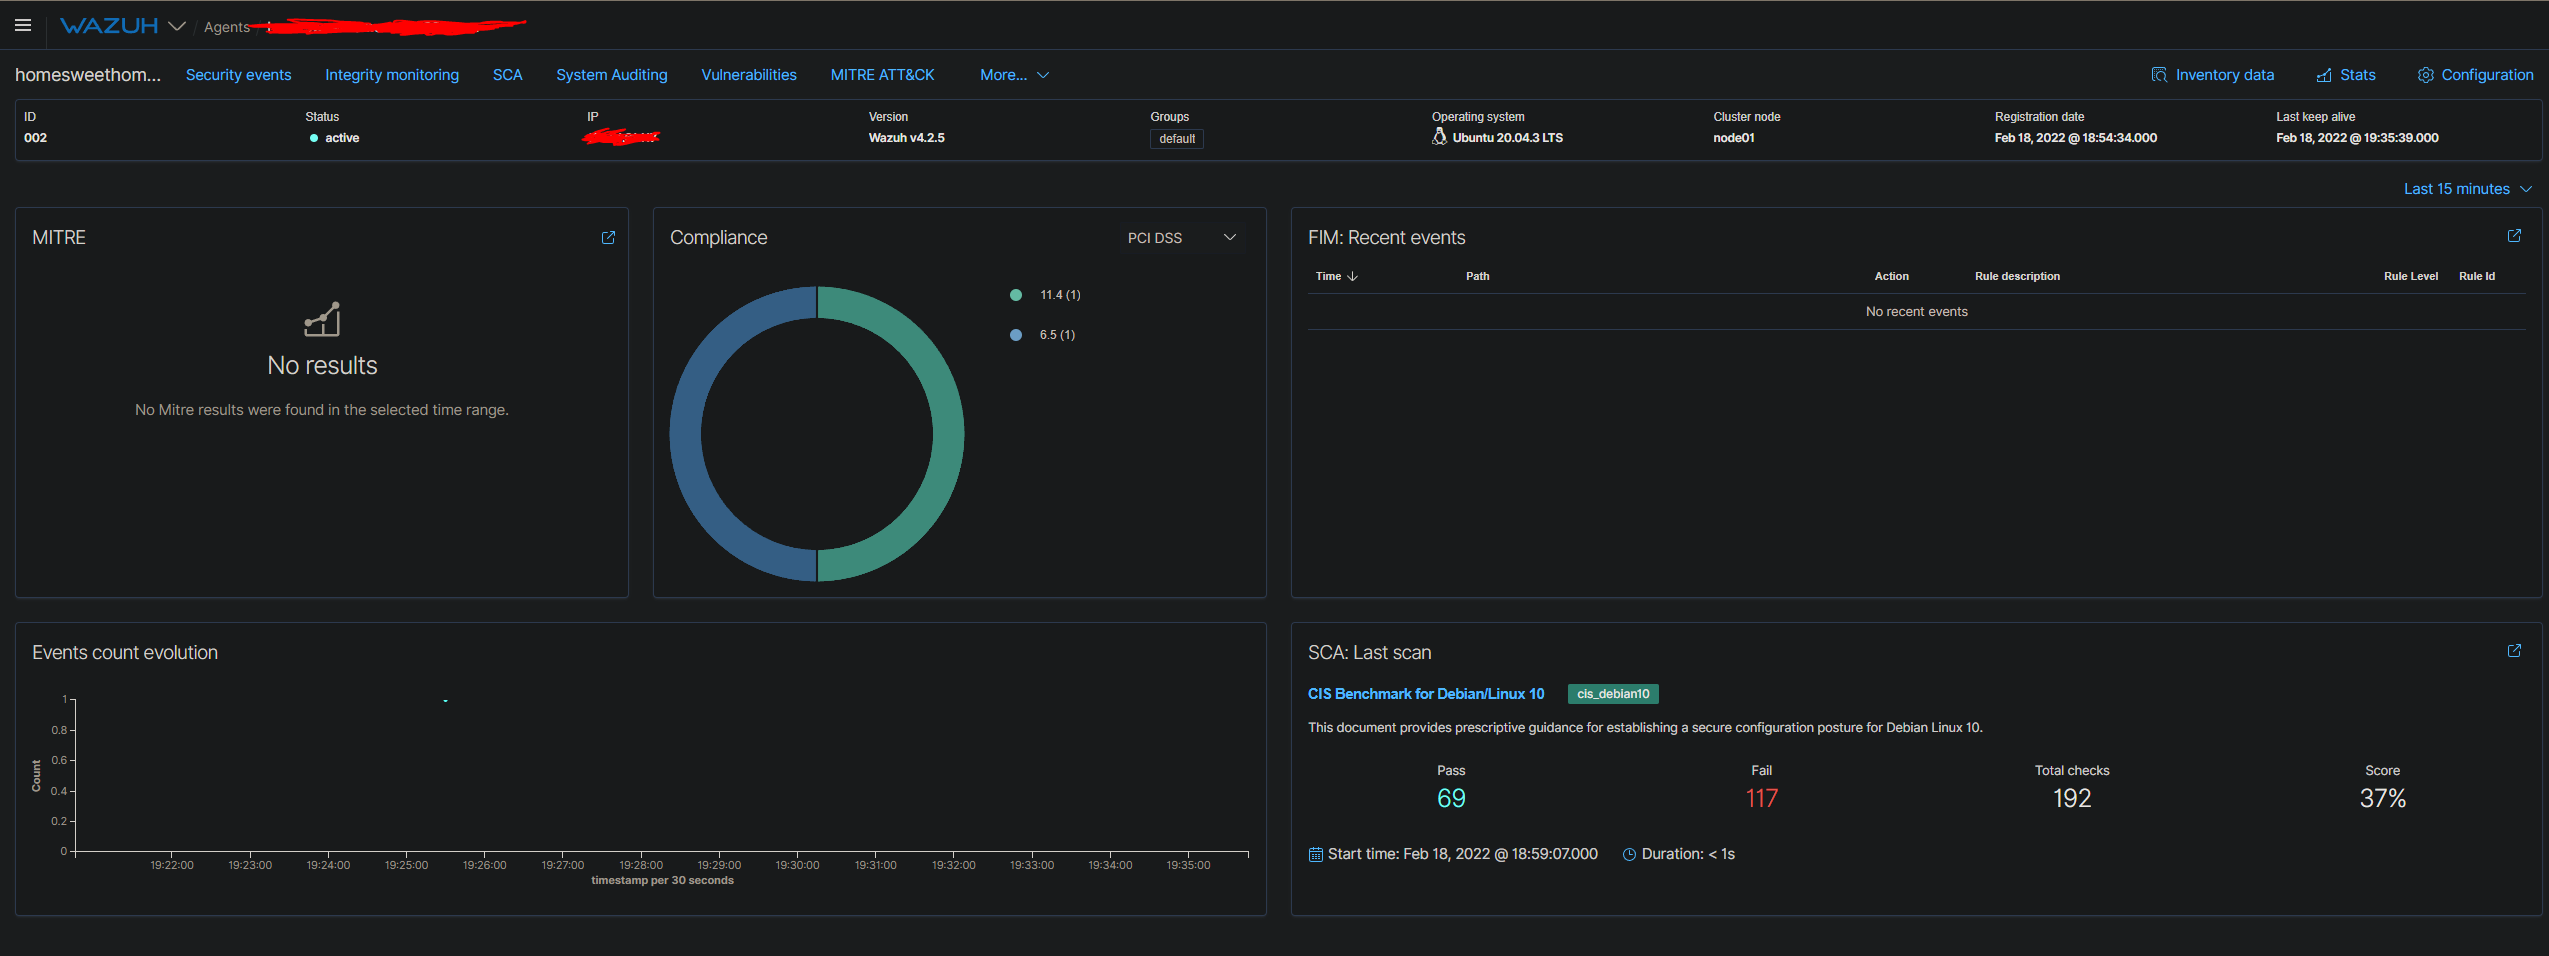
Task: Click the default group badge
Action: tap(1177, 139)
